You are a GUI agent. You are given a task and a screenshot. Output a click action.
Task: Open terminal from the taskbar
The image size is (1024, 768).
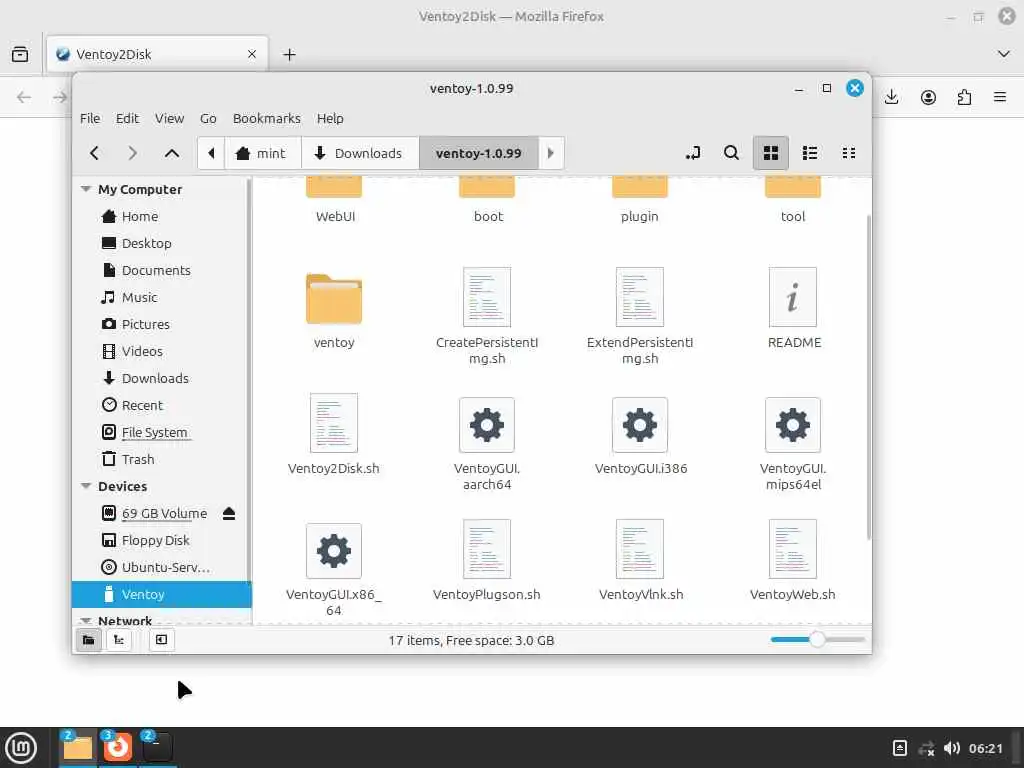tap(157, 747)
